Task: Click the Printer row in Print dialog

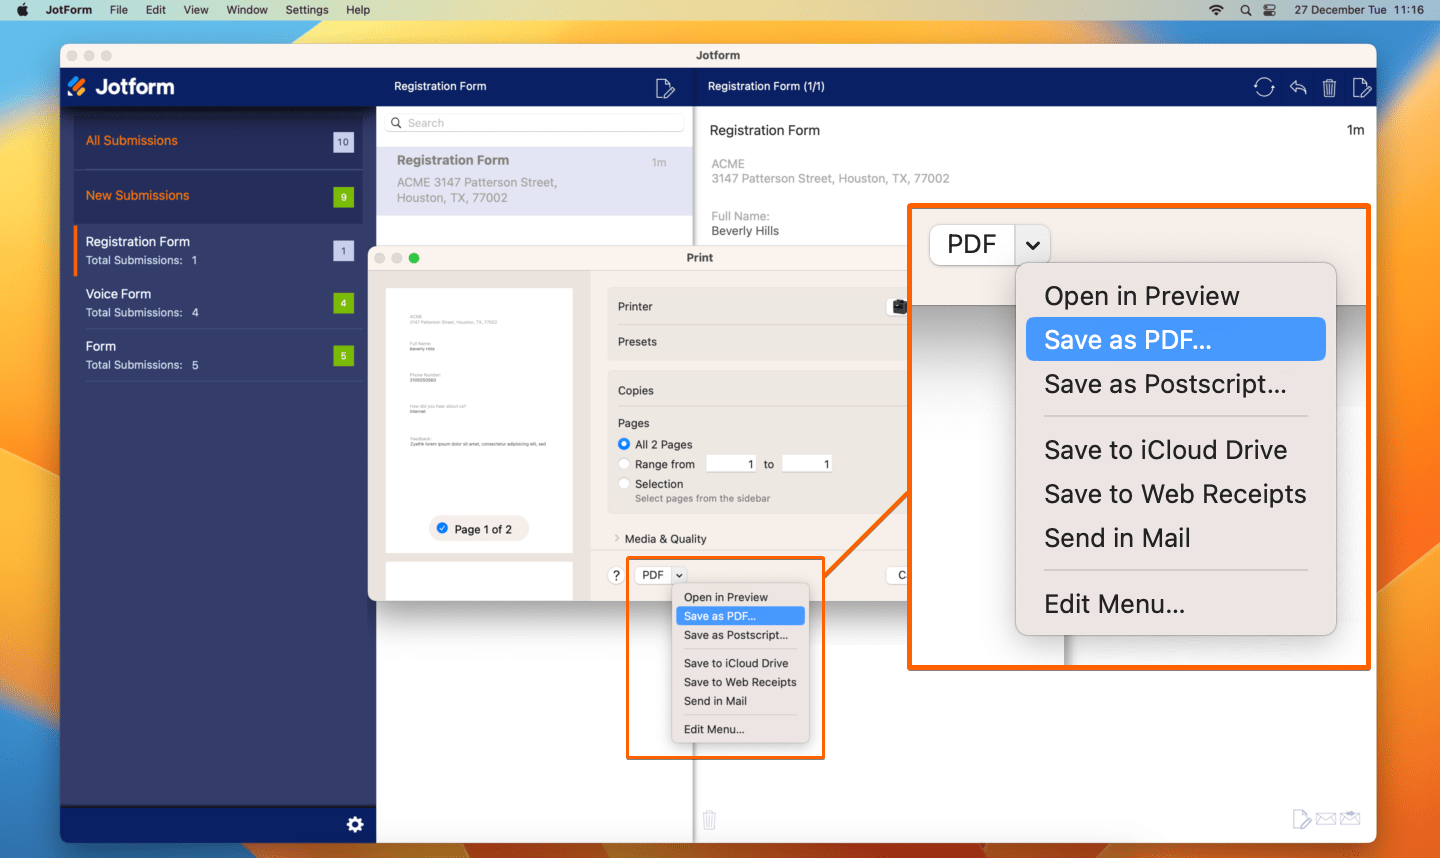Action: 757,307
